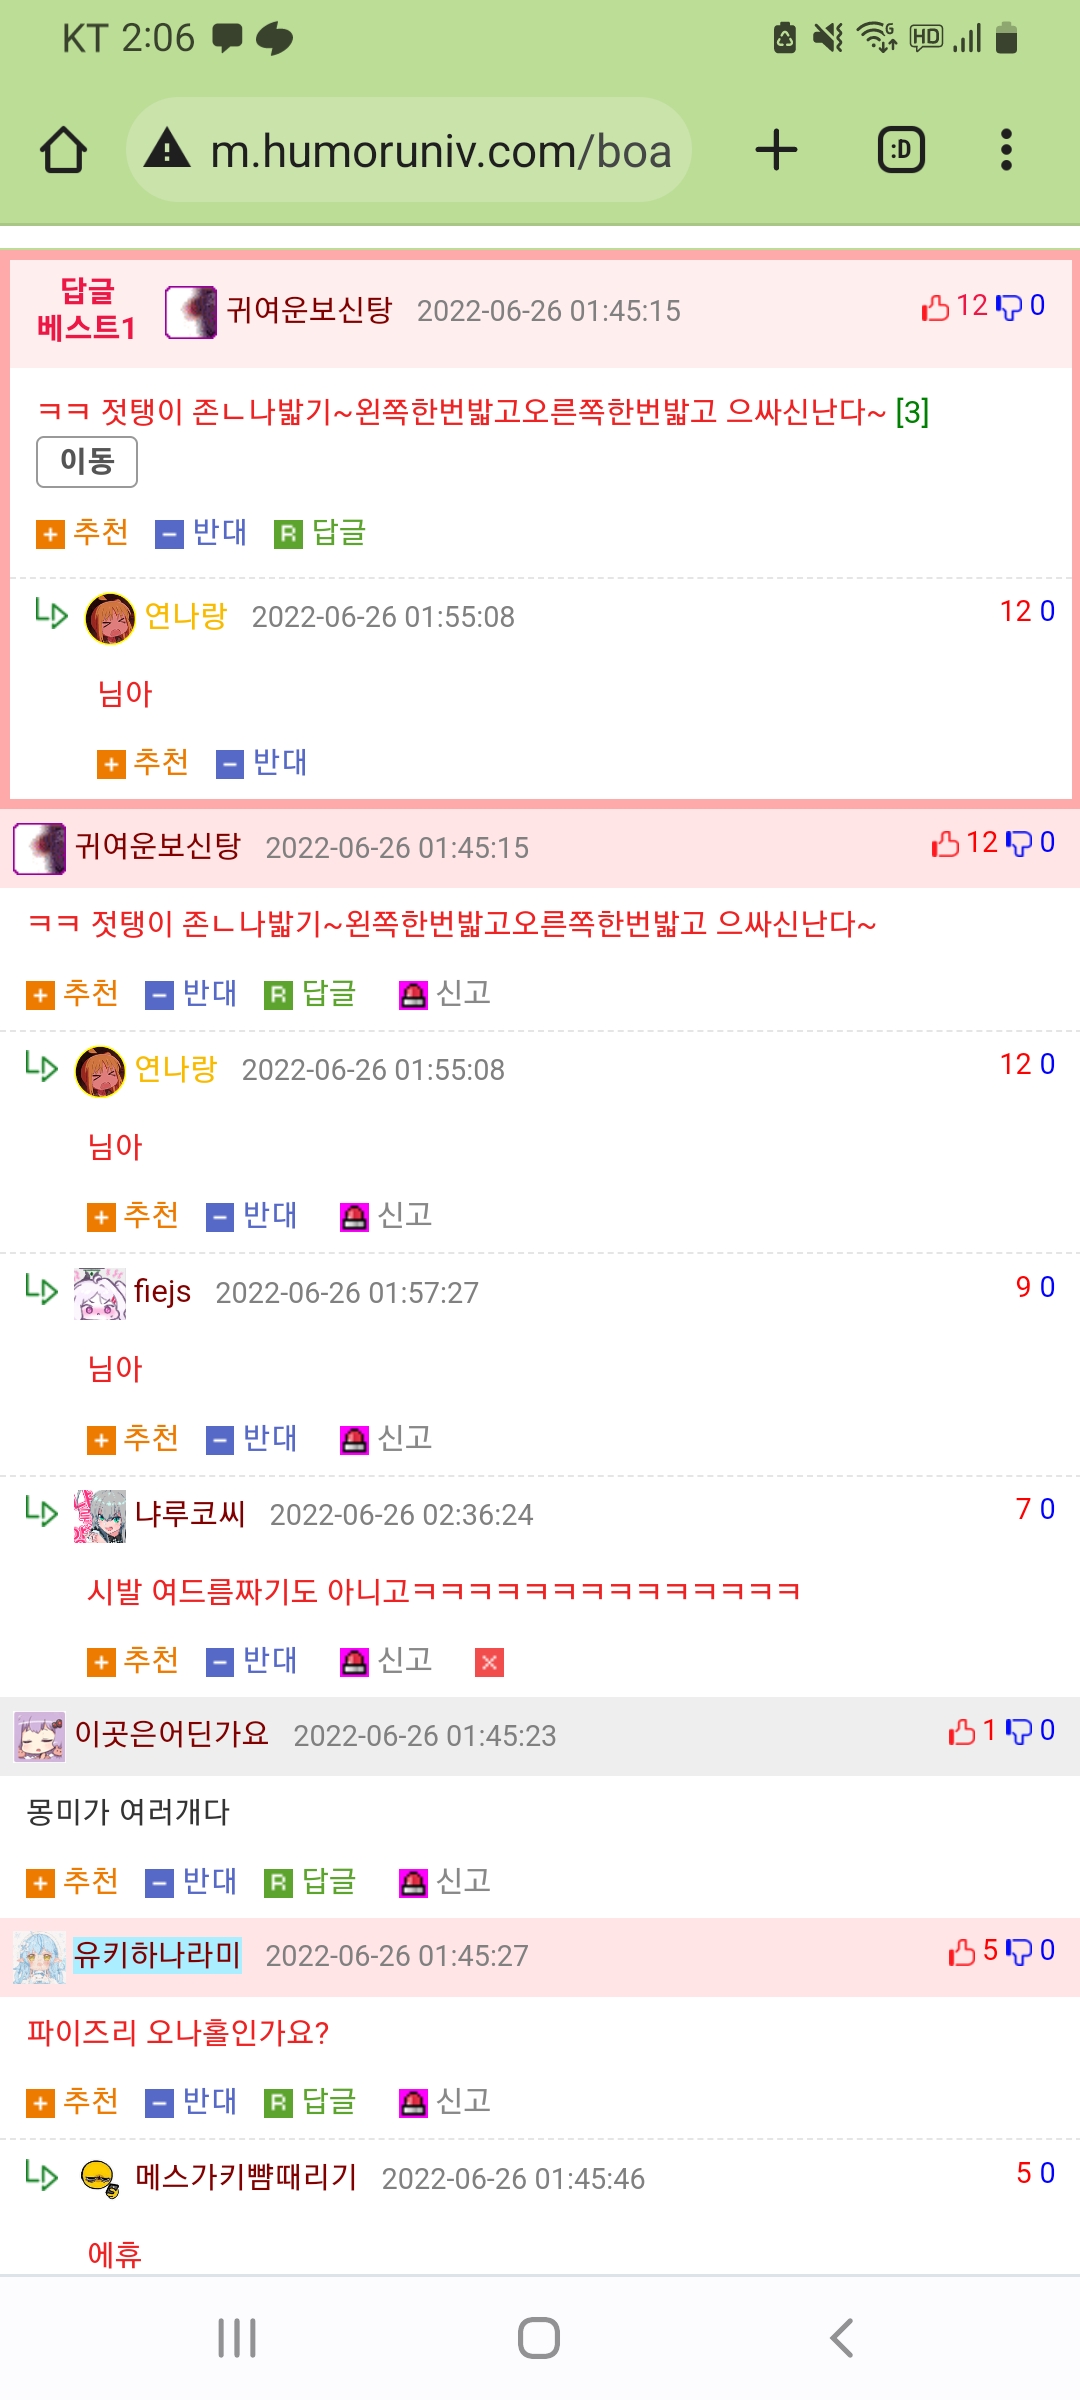
Task: Delete 냐루코씨 comment with red X
Action: (489, 1662)
